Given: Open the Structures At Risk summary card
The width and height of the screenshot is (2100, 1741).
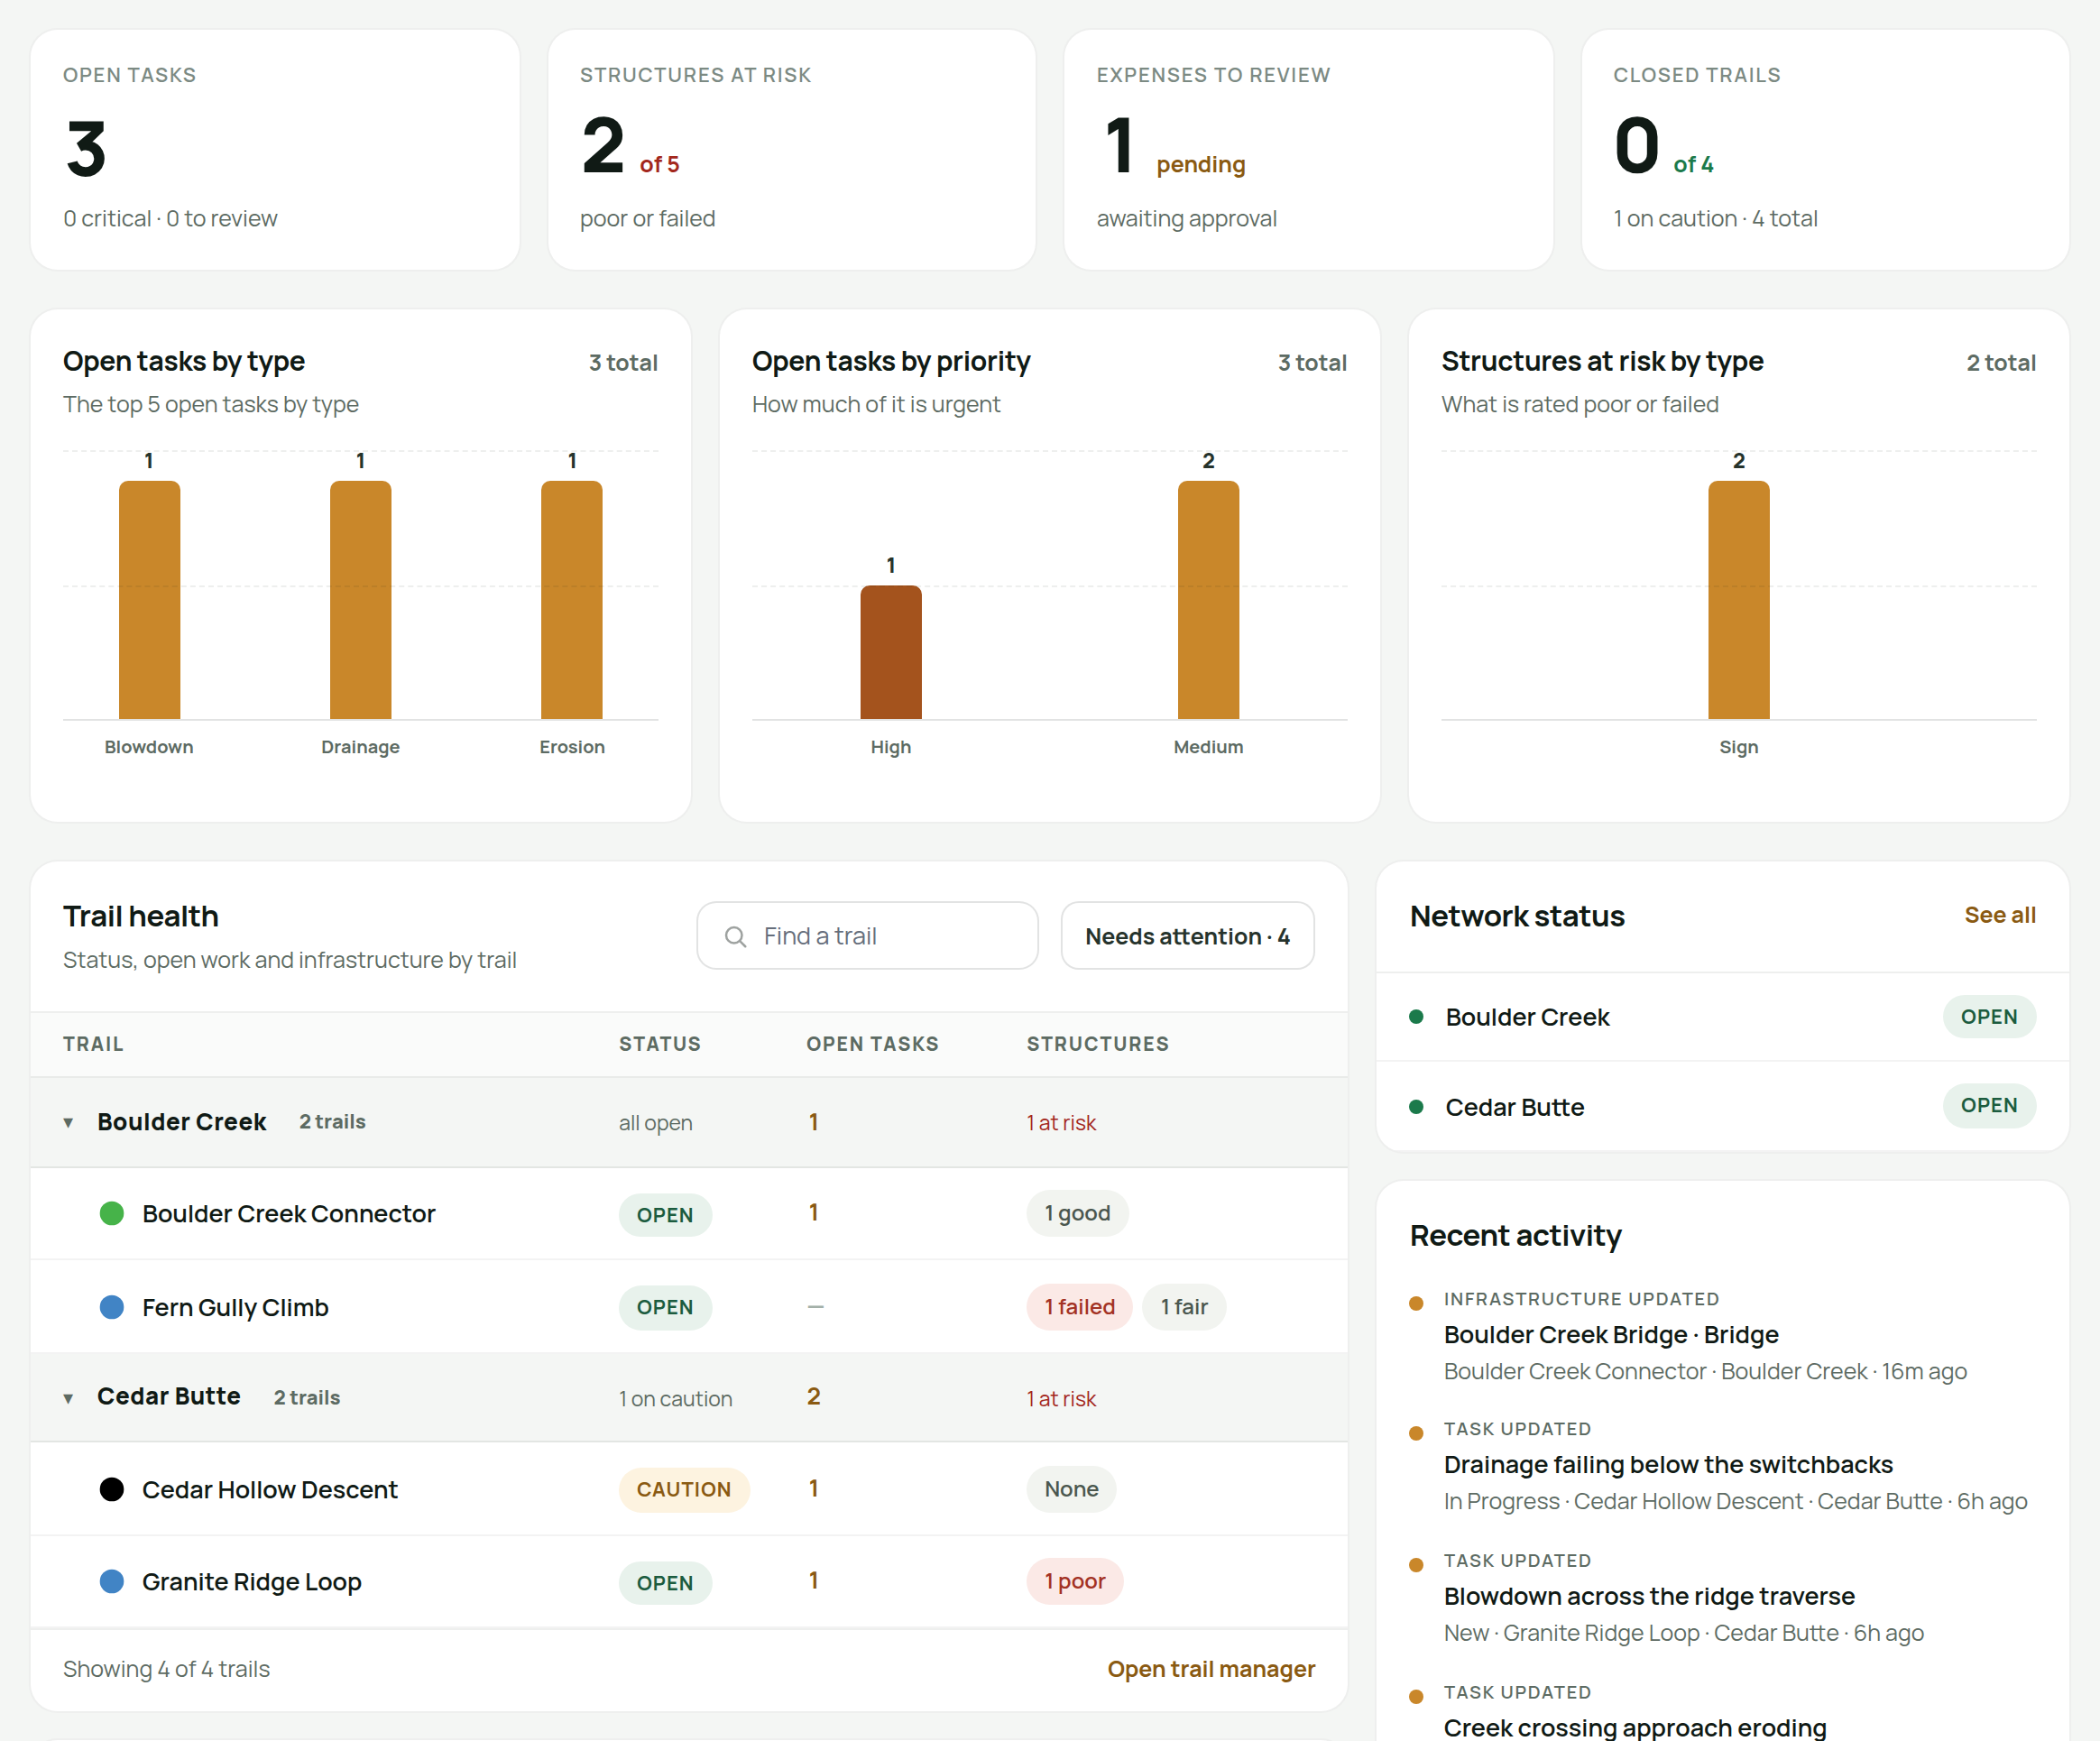Looking at the screenshot, I should point(792,149).
